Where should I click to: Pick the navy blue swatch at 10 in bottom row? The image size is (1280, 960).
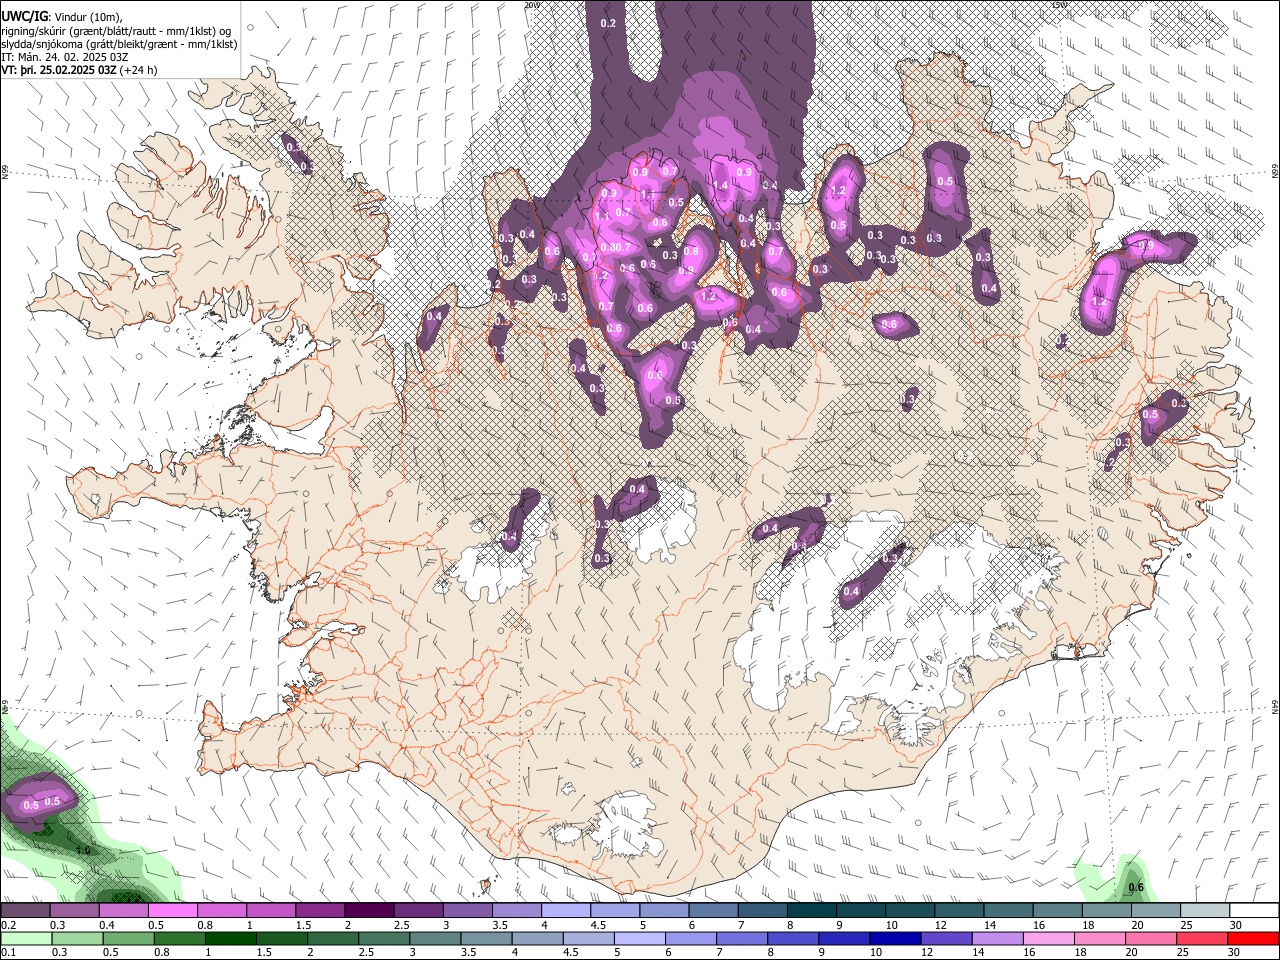tap(894, 938)
